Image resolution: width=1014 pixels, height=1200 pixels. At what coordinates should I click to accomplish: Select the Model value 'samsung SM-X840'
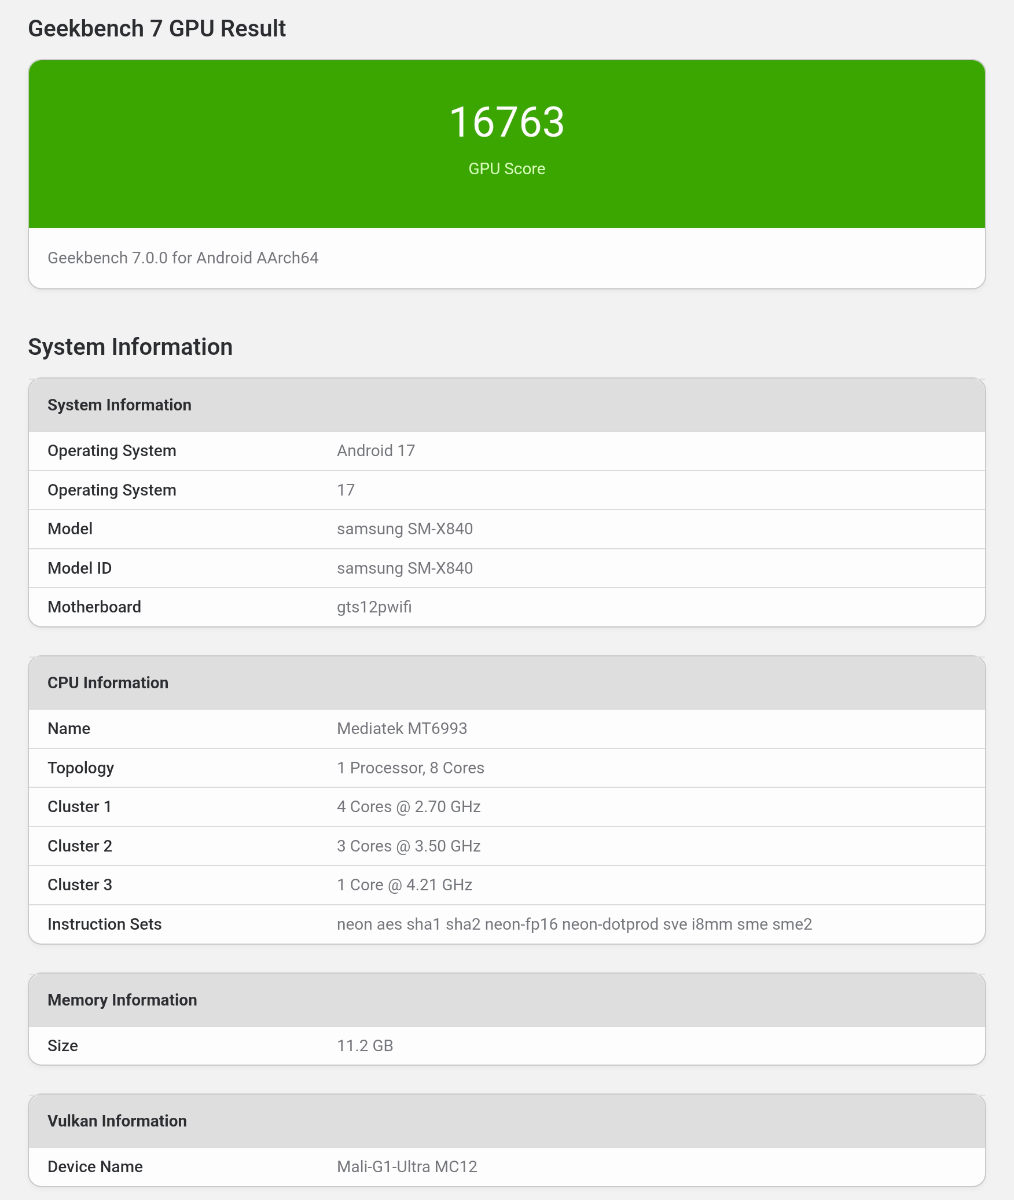pos(405,529)
